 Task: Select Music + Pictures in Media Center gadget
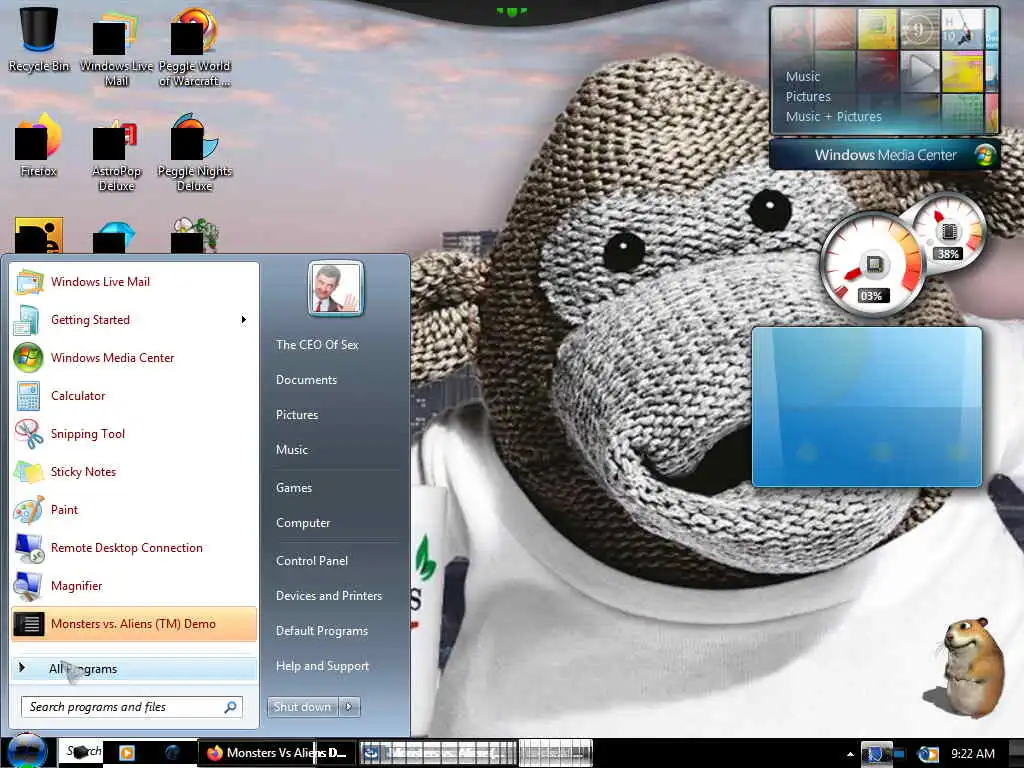pos(833,116)
